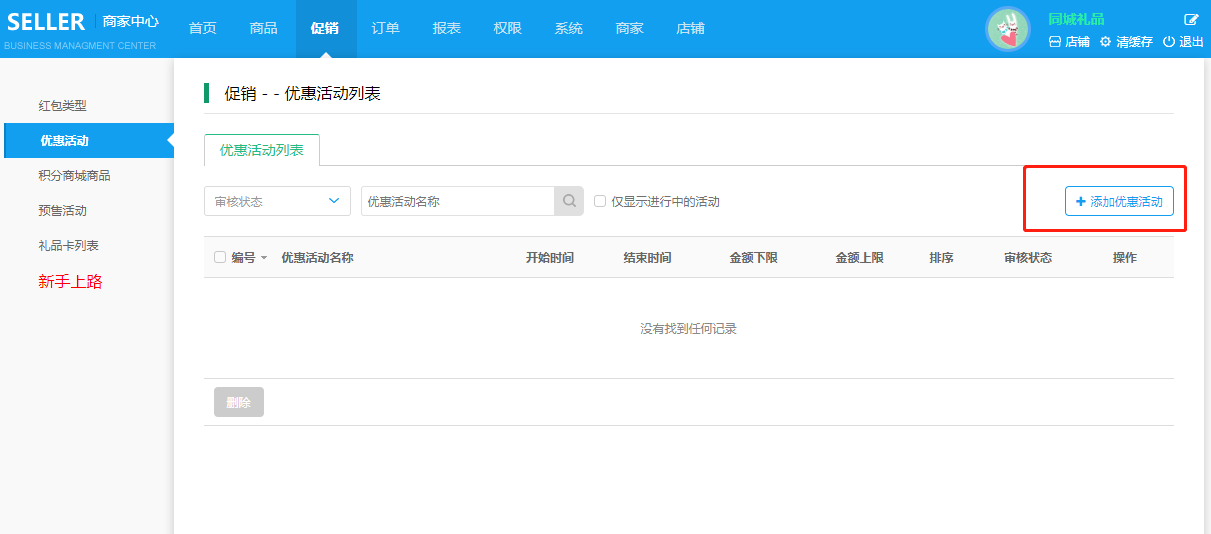The image size is (1211, 534).
Task: Open the 订单 top menu
Action: (385, 28)
